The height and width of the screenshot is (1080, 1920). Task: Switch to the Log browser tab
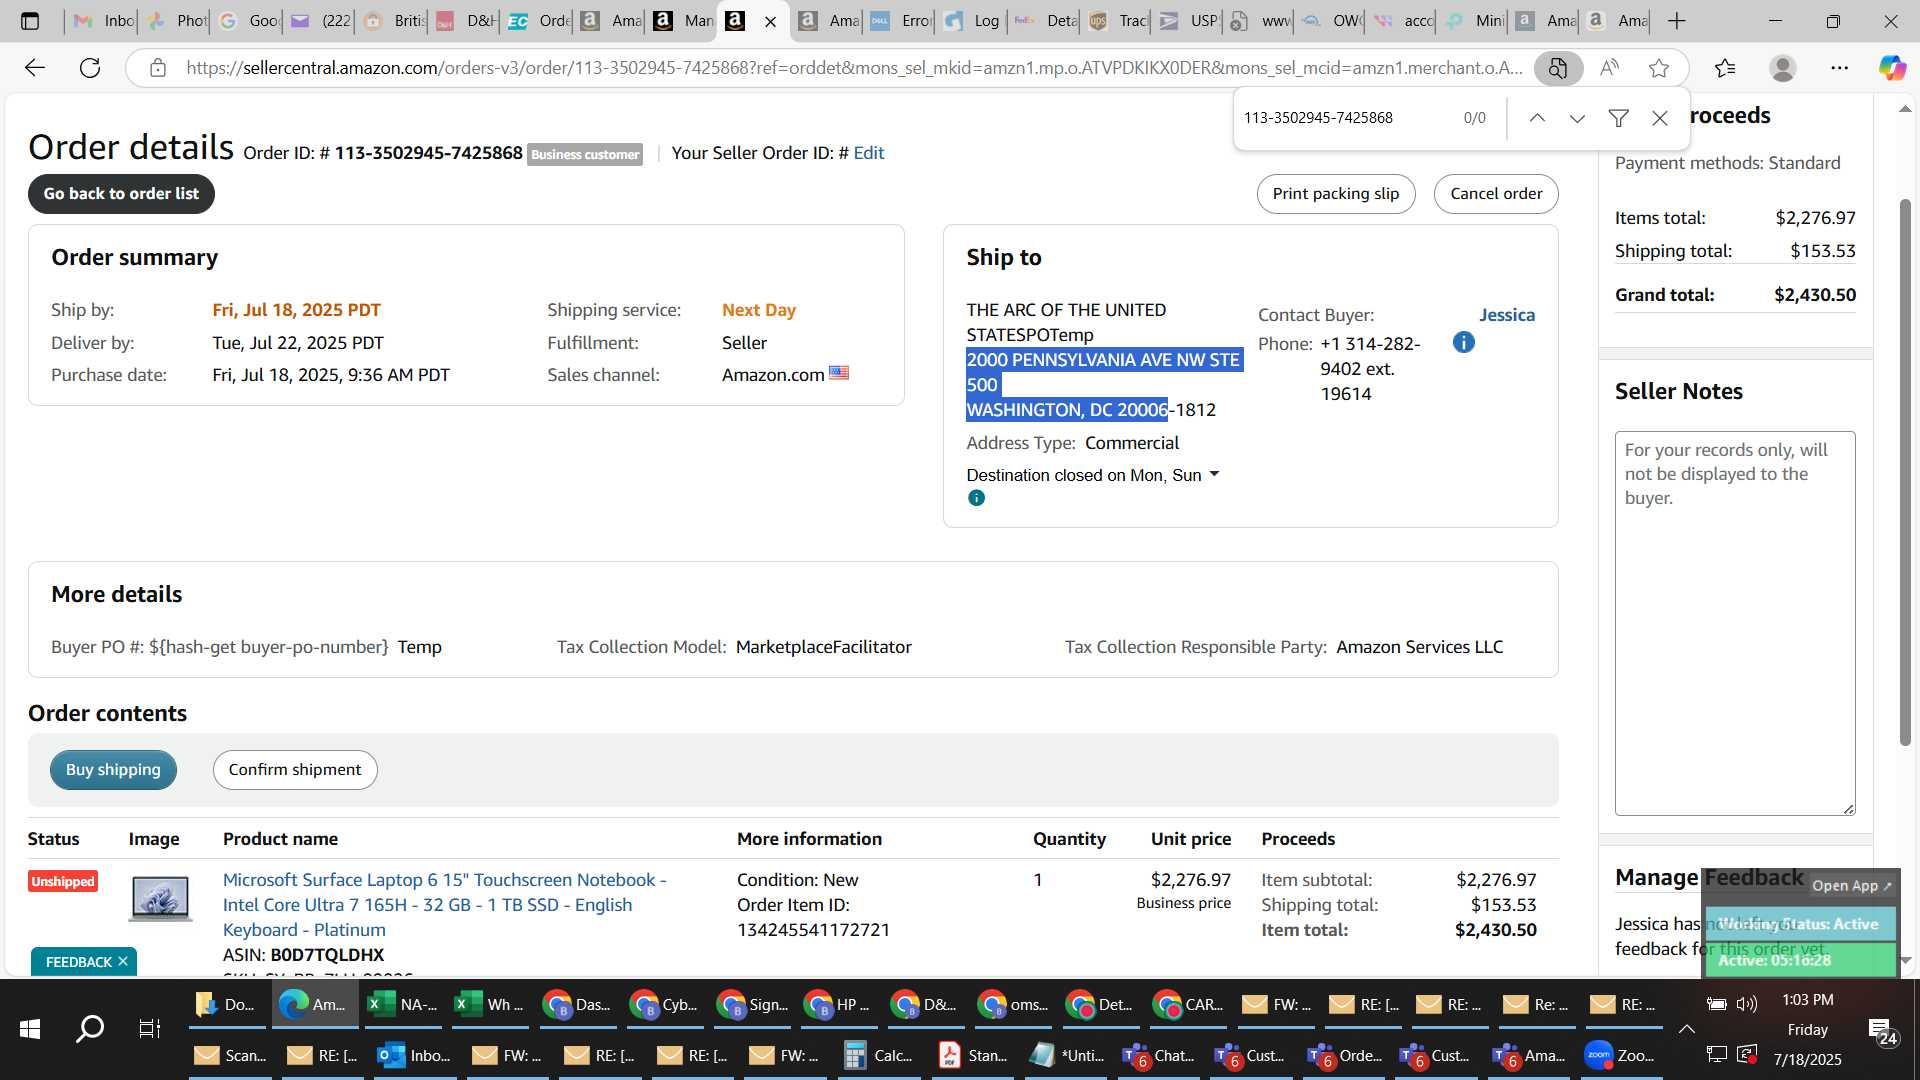(x=972, y=21)
